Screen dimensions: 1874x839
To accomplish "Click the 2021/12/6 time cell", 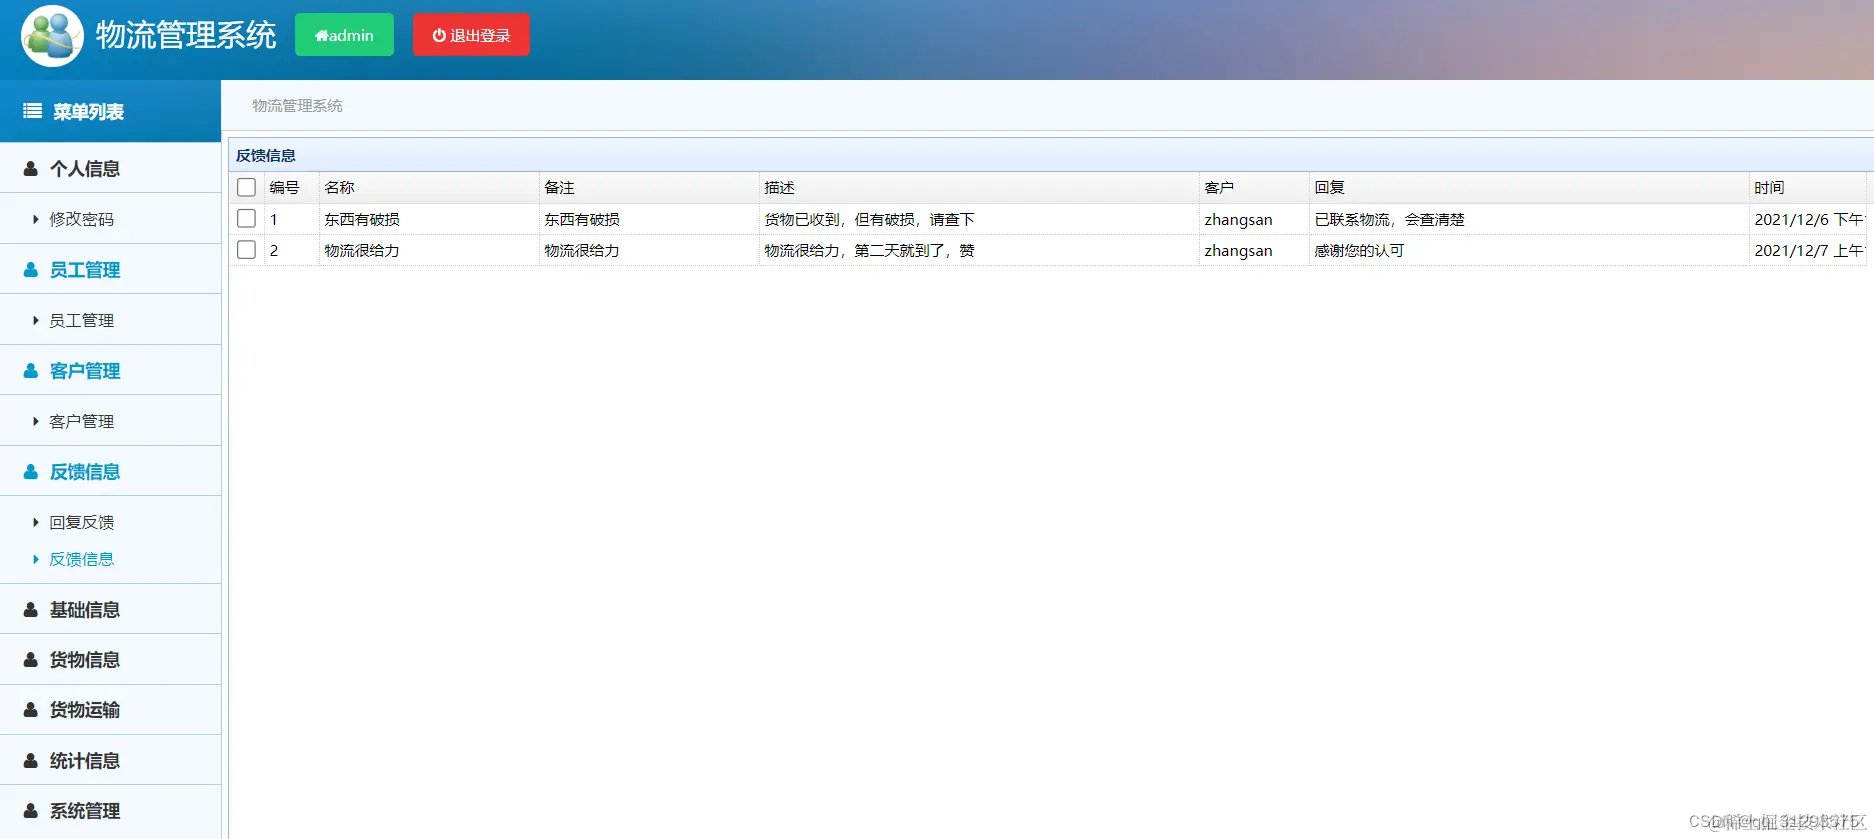I will tap(1810, 219).
